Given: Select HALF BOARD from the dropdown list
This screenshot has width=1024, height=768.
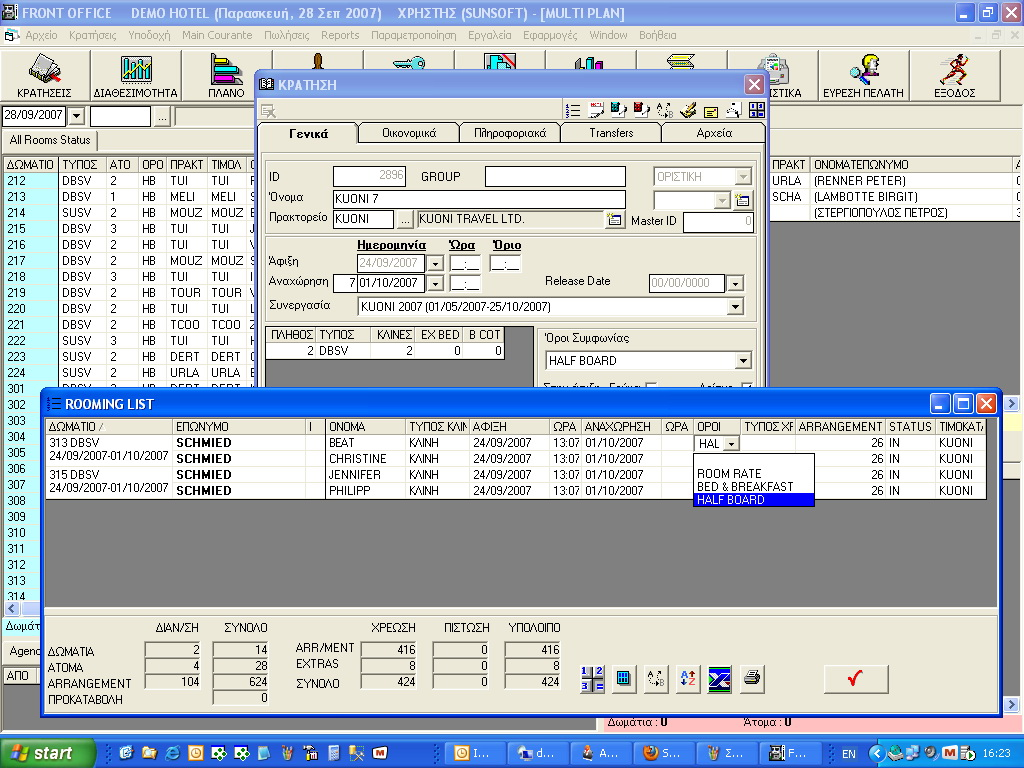Looking at the screenshot, I should click(753, 500).
